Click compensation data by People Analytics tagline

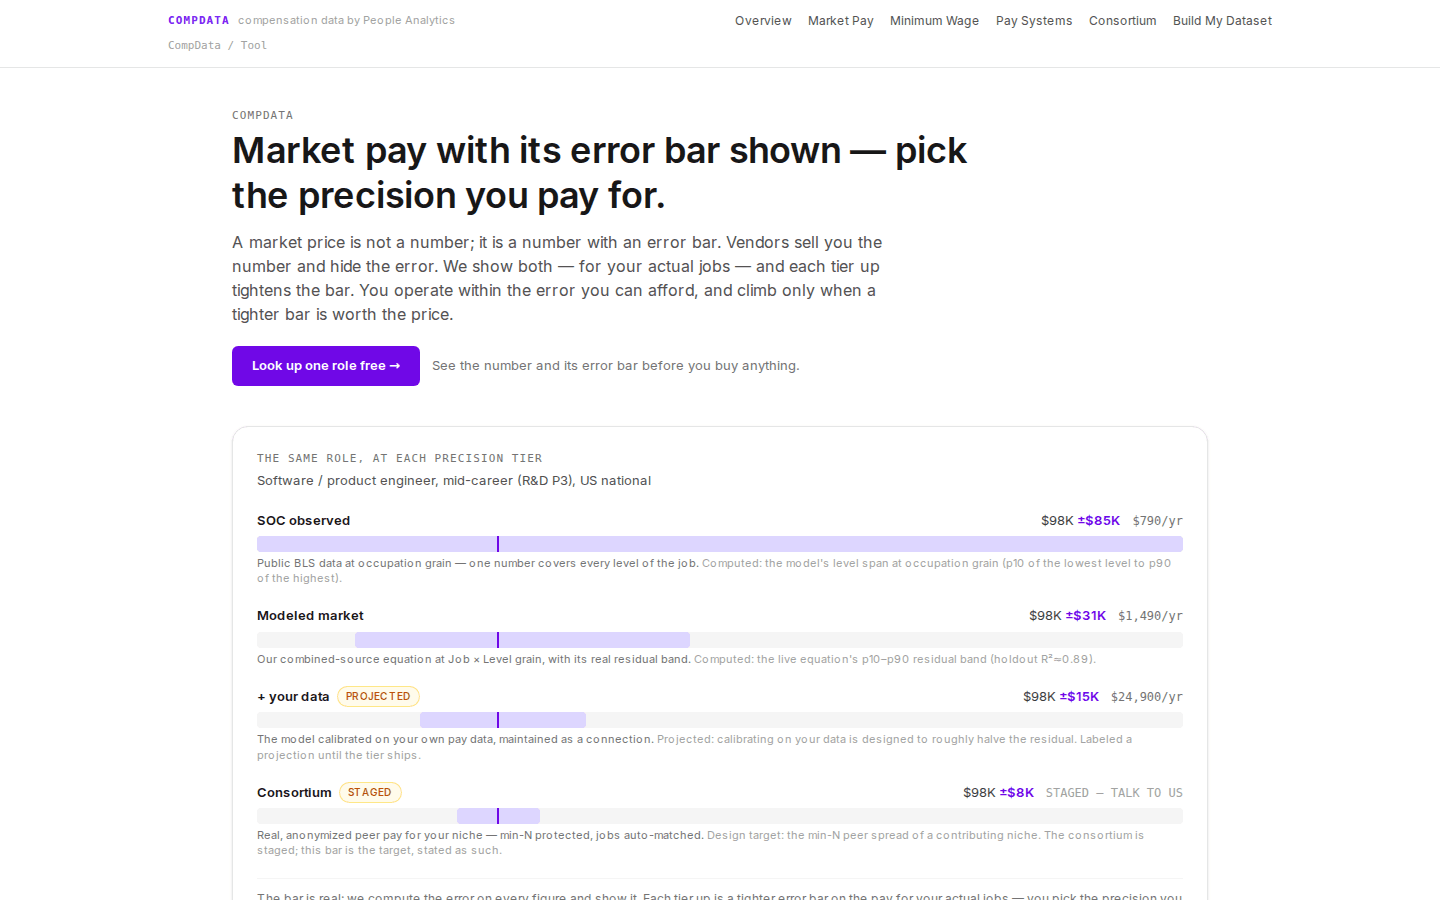click(346, 20)
